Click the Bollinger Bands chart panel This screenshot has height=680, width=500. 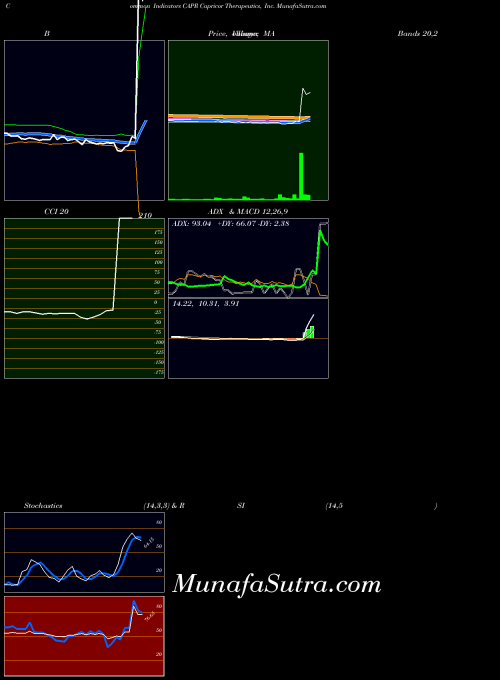[x=85, y=121]
